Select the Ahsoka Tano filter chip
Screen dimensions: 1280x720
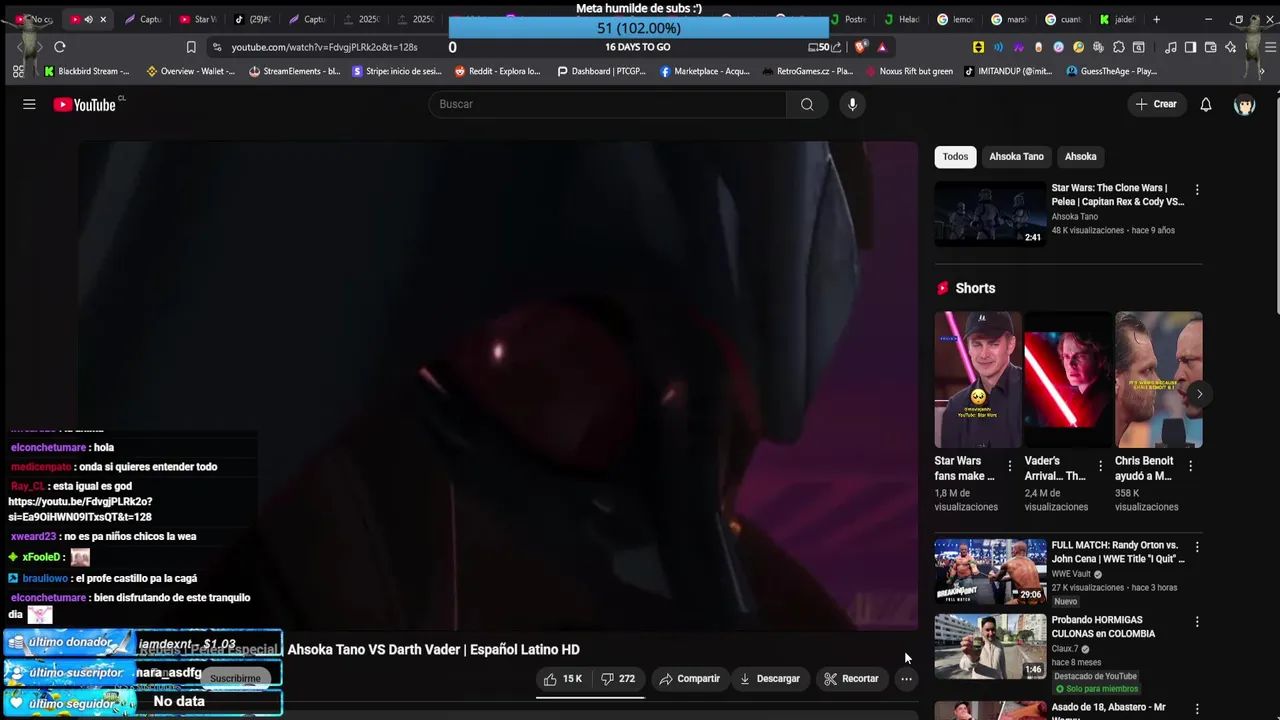(x=1016, y=157)
